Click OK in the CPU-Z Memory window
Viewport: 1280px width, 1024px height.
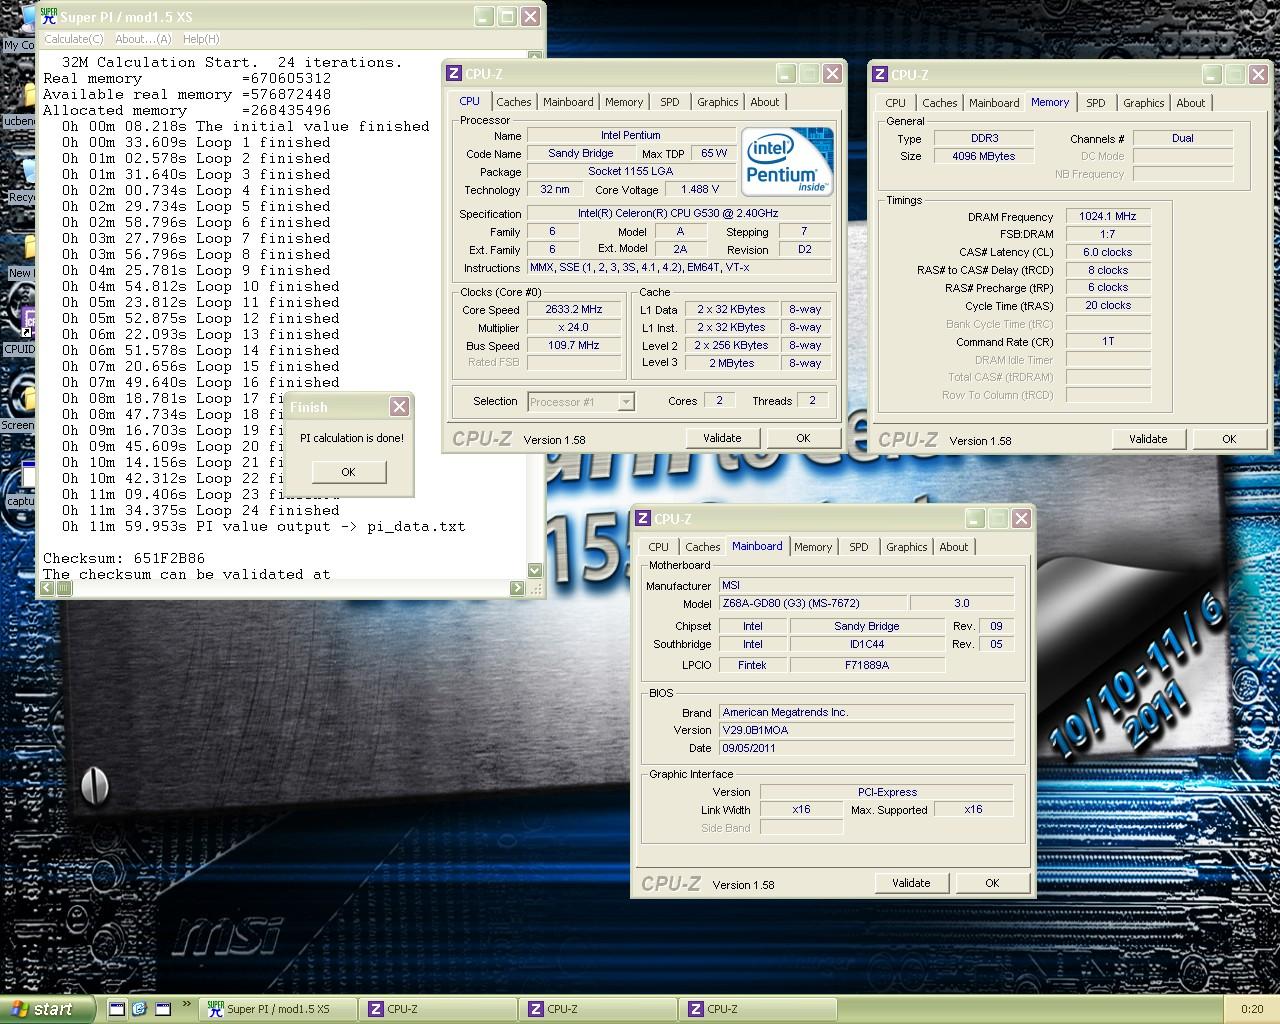click(1229, 439)
